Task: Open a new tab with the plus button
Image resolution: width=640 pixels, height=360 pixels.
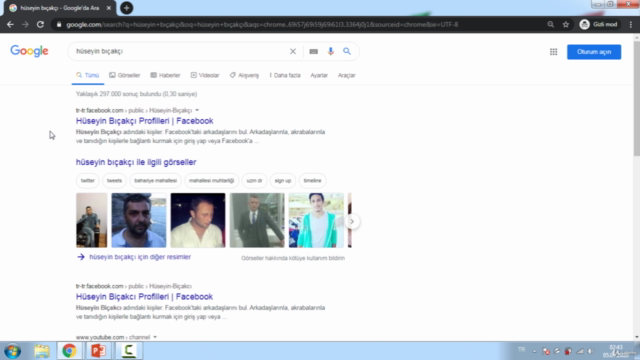Action: pyautogui.click(x=127, y=8)
